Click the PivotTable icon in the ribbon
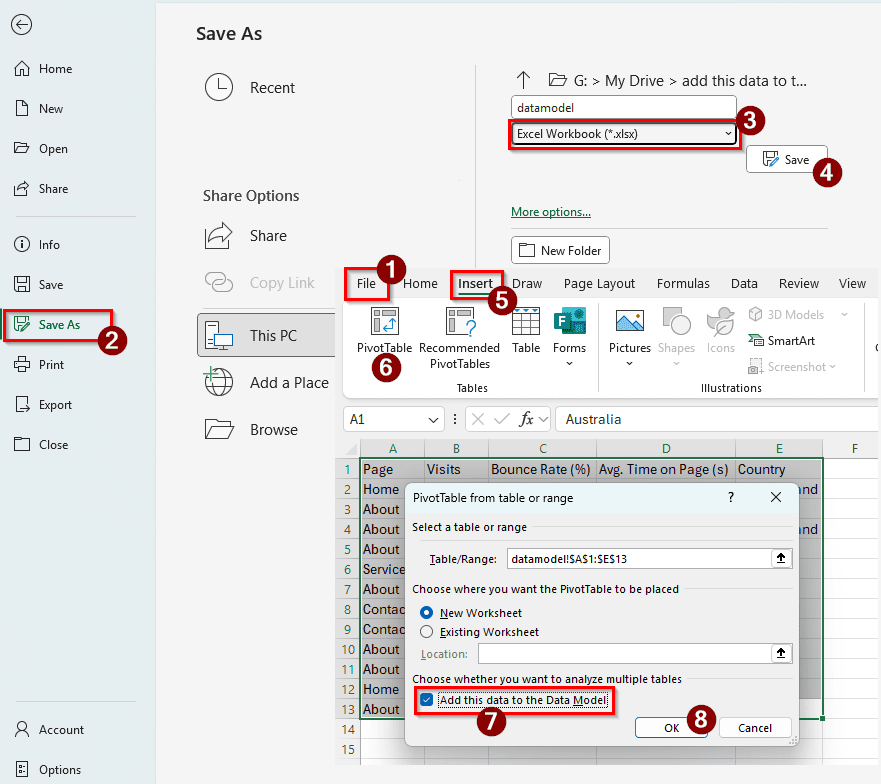Screen dimensions: 881x784 click(x=384, y=323)
